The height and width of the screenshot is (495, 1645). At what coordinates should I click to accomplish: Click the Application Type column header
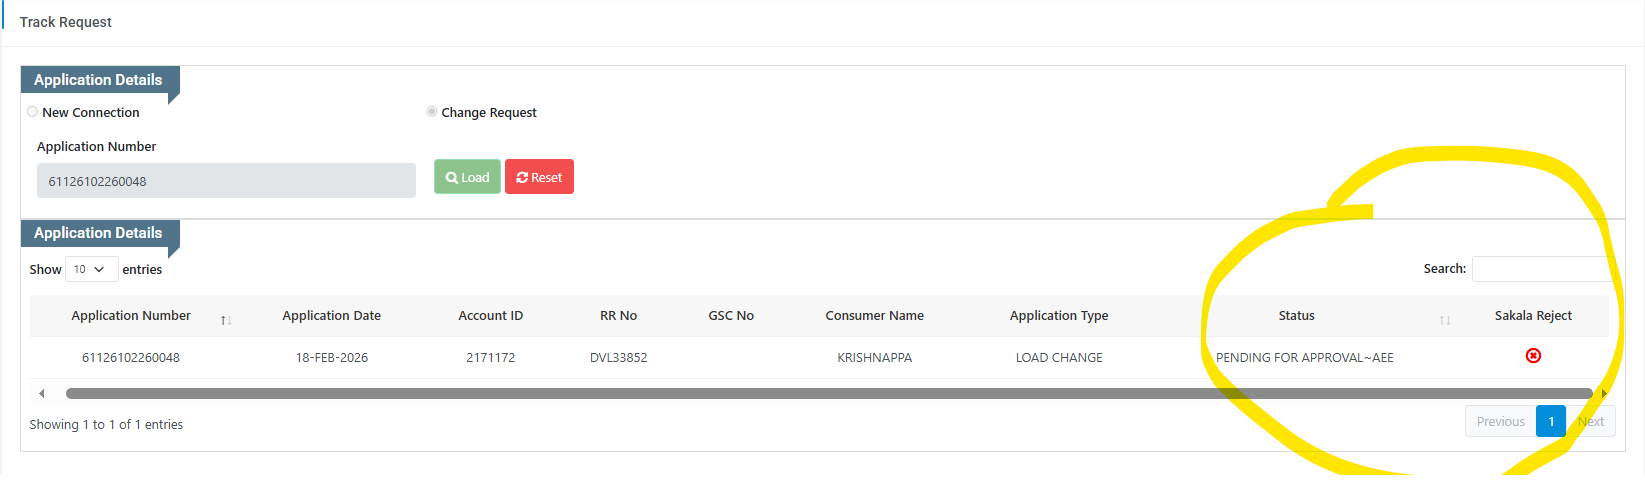click(x=1059, y=315)
